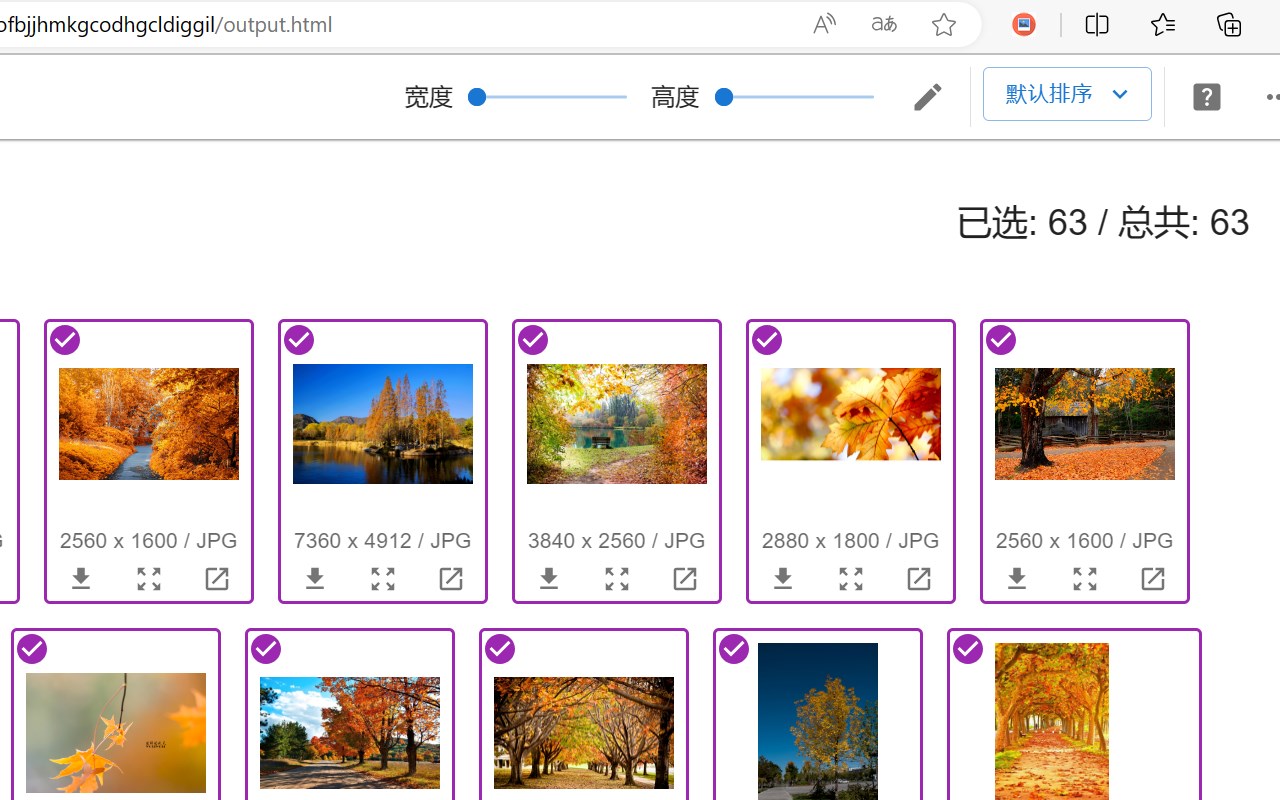
Task: Download the 2880 x 1800 image
Action: [x=783, y=579]
